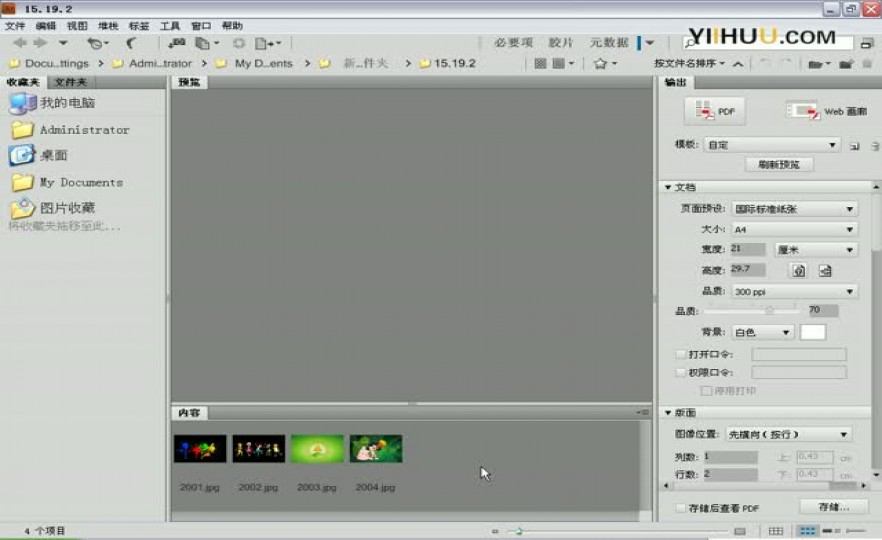Viewport: 882px width, 540px height.
Task: Click the thumbnail quality grid icon
Action: coord(541,64)
